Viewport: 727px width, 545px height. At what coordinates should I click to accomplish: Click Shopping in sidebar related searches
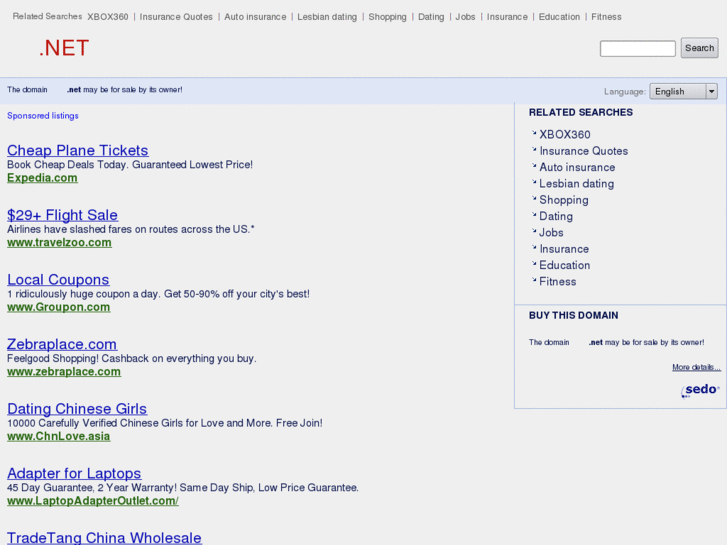564,200
